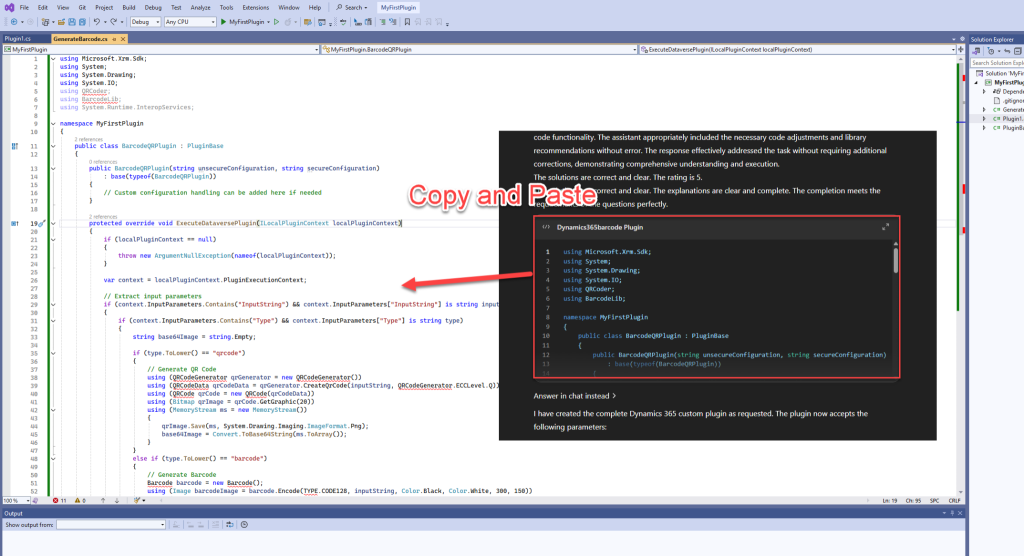The height and width of the screenshot is (556, 1024).
Task: Open the Extensions menu
Action: pyautogui.click(x=255, y=7)
